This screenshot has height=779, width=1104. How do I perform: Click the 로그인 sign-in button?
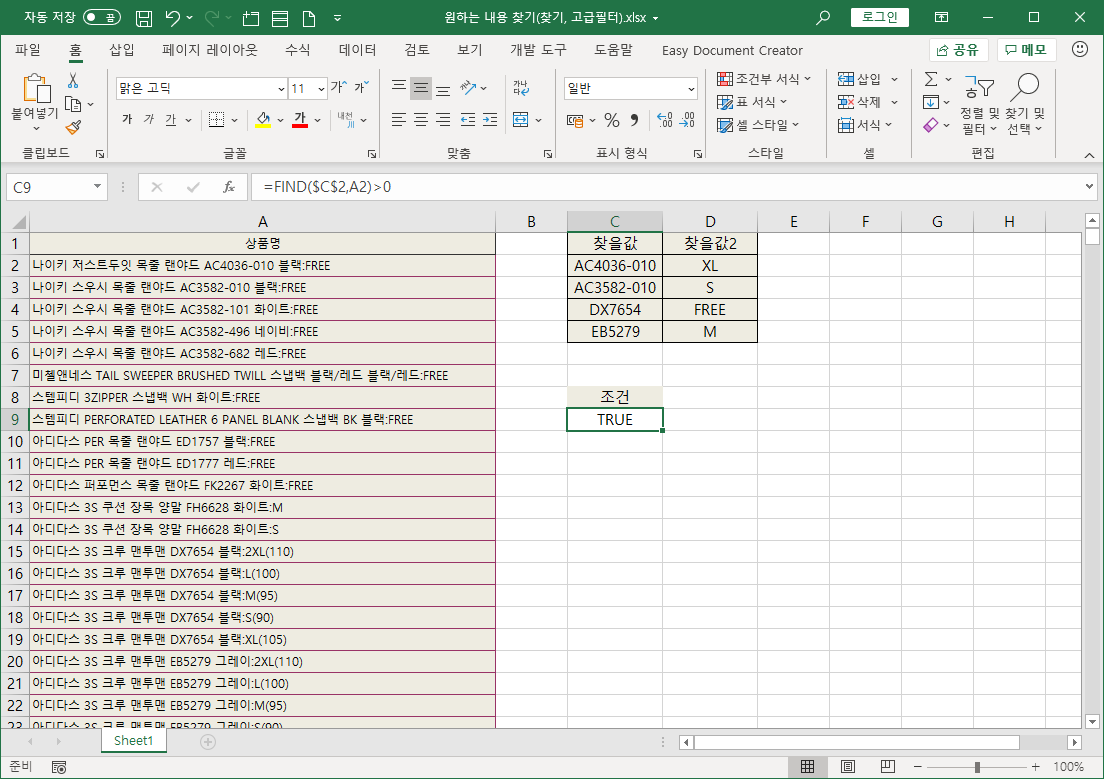pyautogui.click(x=879, y=17)
